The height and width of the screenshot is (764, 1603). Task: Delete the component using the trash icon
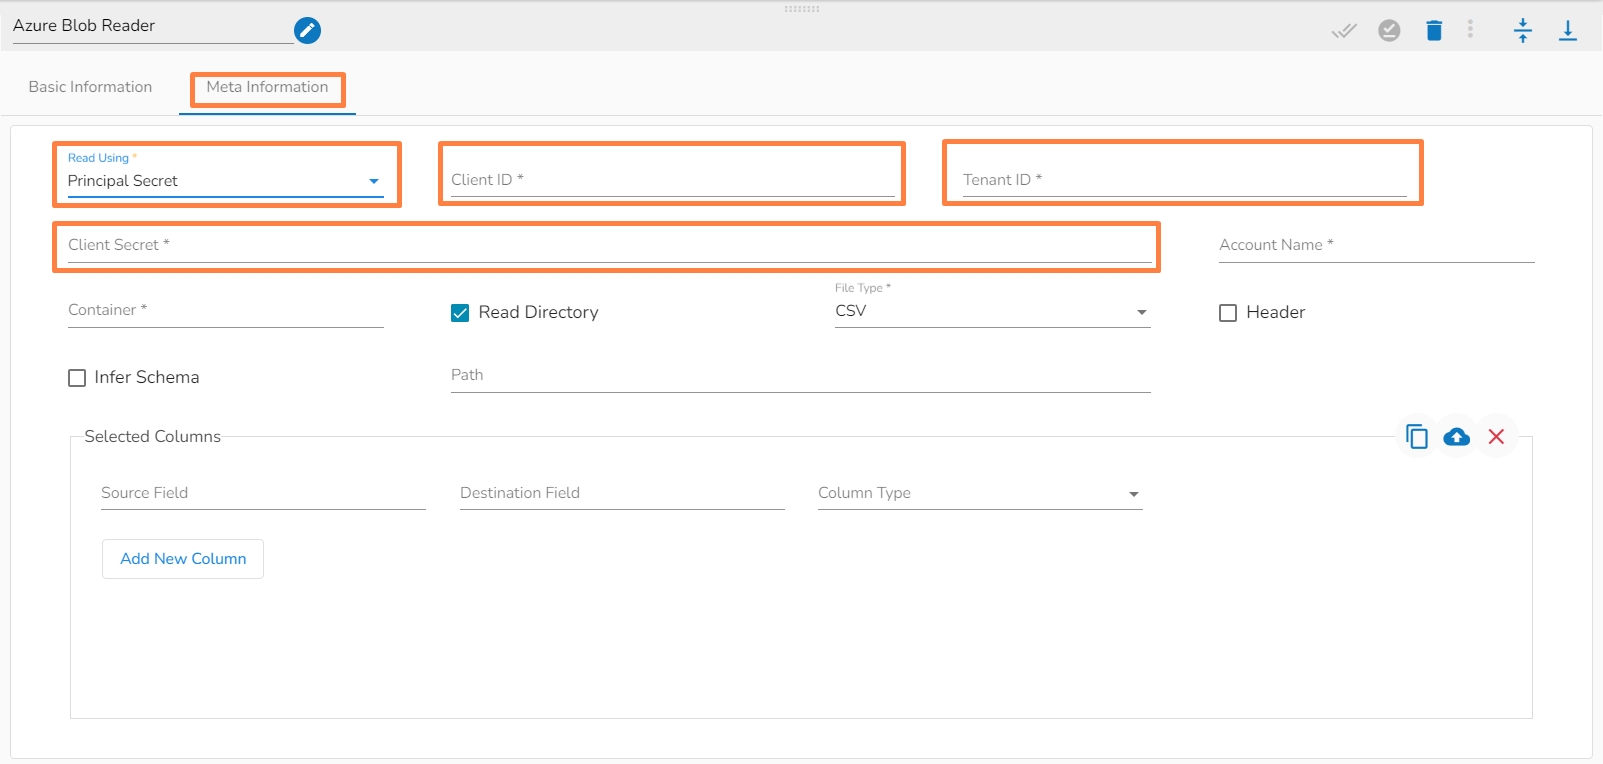click(x=1434, y=31)
